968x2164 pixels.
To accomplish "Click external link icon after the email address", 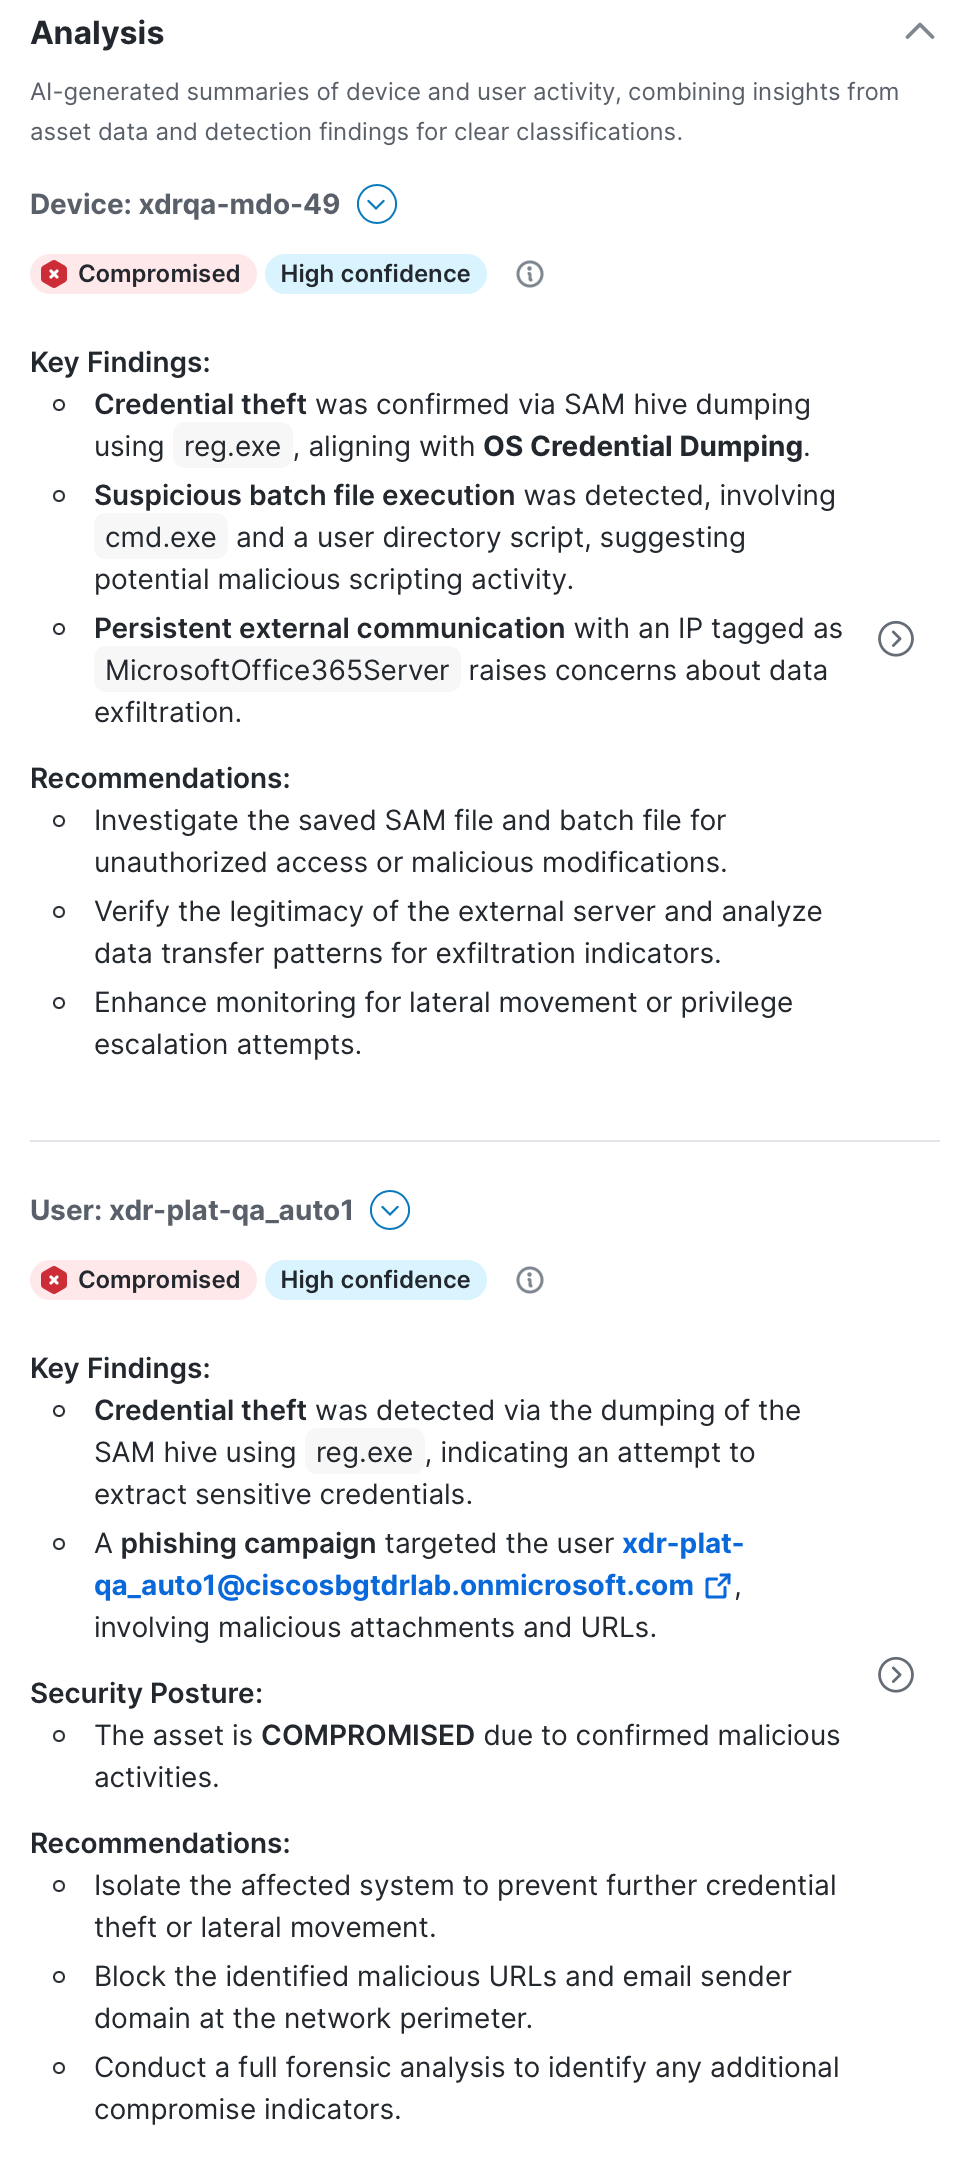I will [718, 1586].
